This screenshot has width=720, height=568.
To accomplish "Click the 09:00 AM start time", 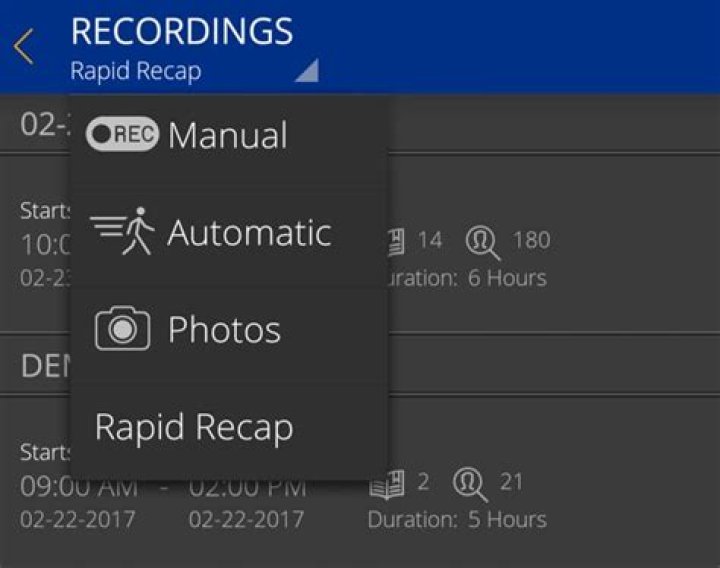I will coord(79,487).
